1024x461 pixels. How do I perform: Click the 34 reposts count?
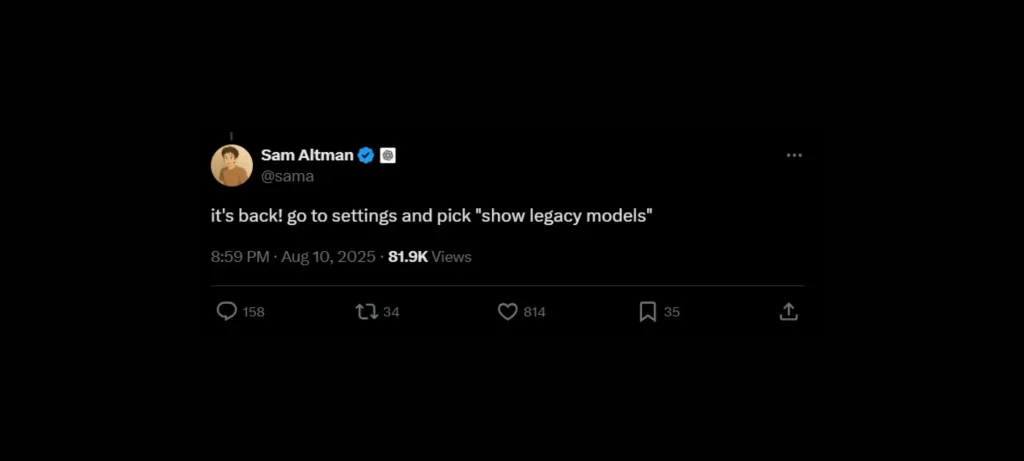point(391,312)
